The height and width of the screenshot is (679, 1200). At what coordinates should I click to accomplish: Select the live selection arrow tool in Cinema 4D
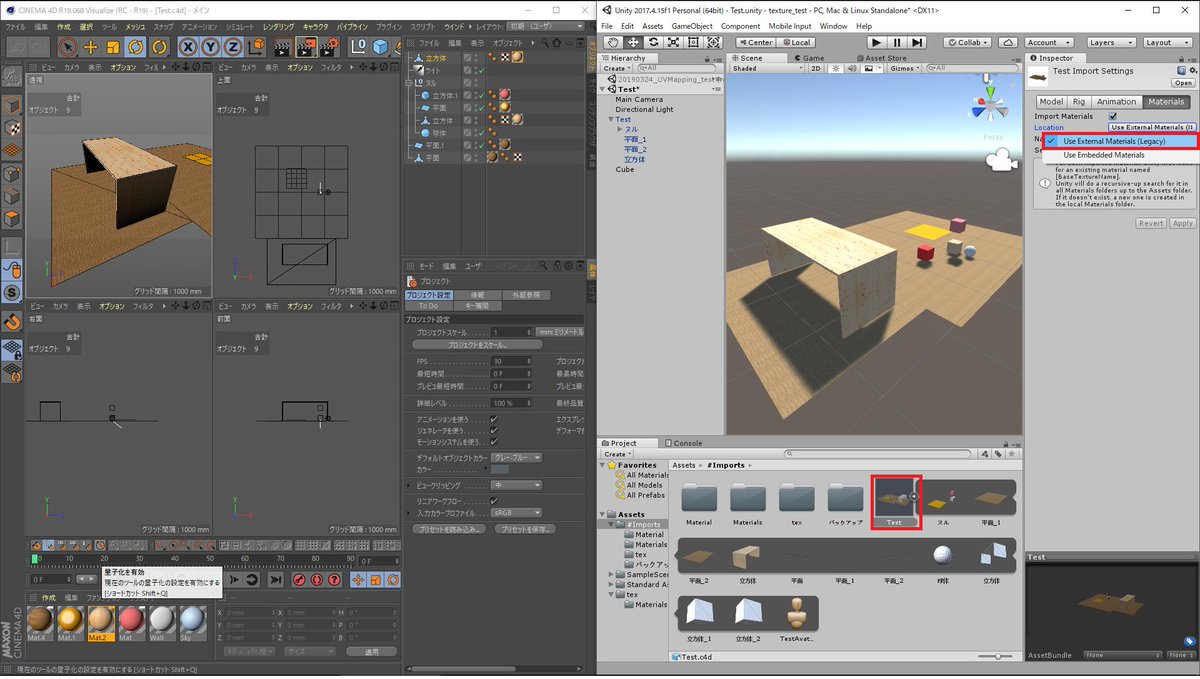(67, 46)
